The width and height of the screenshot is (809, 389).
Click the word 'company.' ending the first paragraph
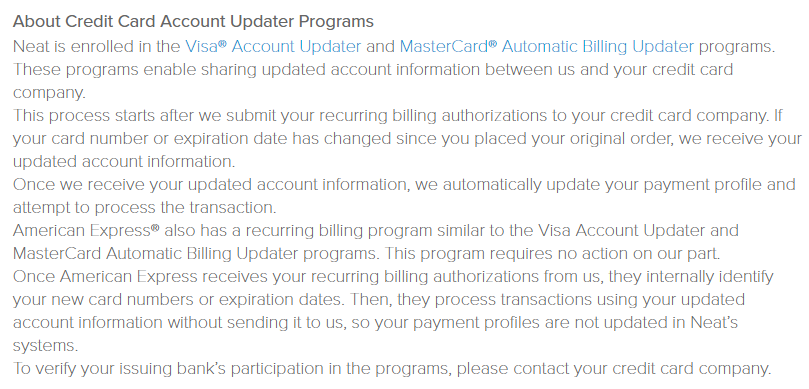(49, 93)
